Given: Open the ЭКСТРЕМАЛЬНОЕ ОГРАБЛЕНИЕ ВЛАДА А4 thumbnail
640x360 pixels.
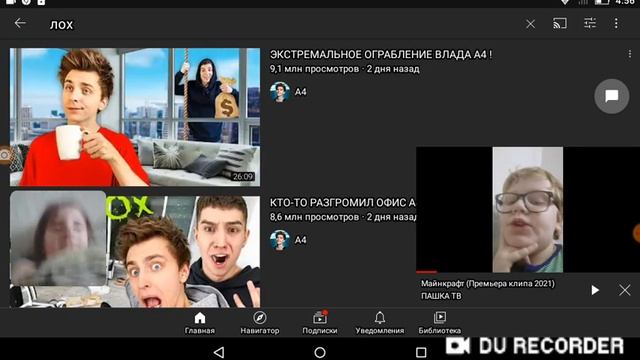Looking at the screenshot, I should [135, 117].
